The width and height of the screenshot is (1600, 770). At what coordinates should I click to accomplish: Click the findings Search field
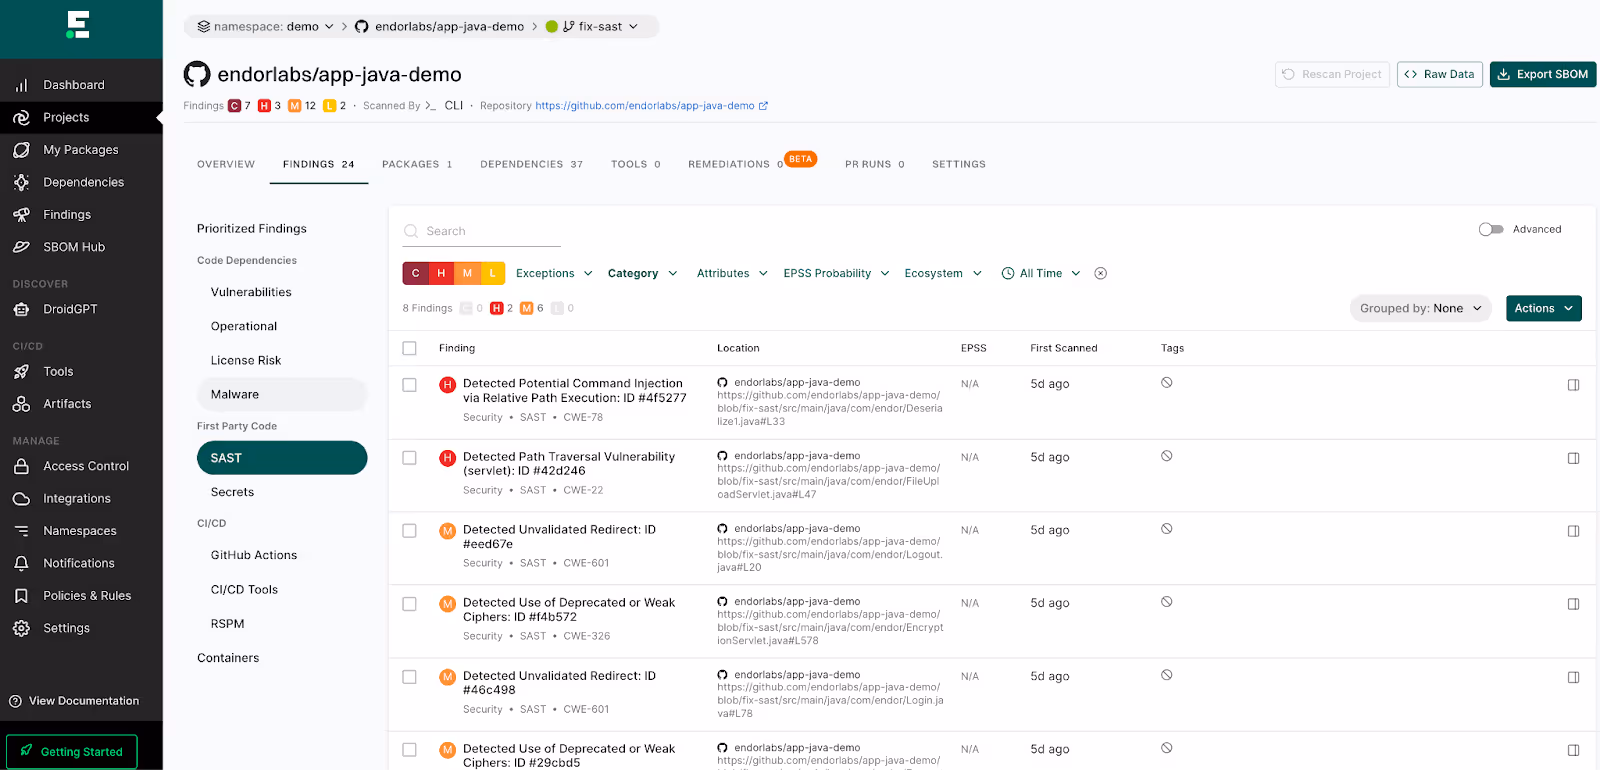482,231
